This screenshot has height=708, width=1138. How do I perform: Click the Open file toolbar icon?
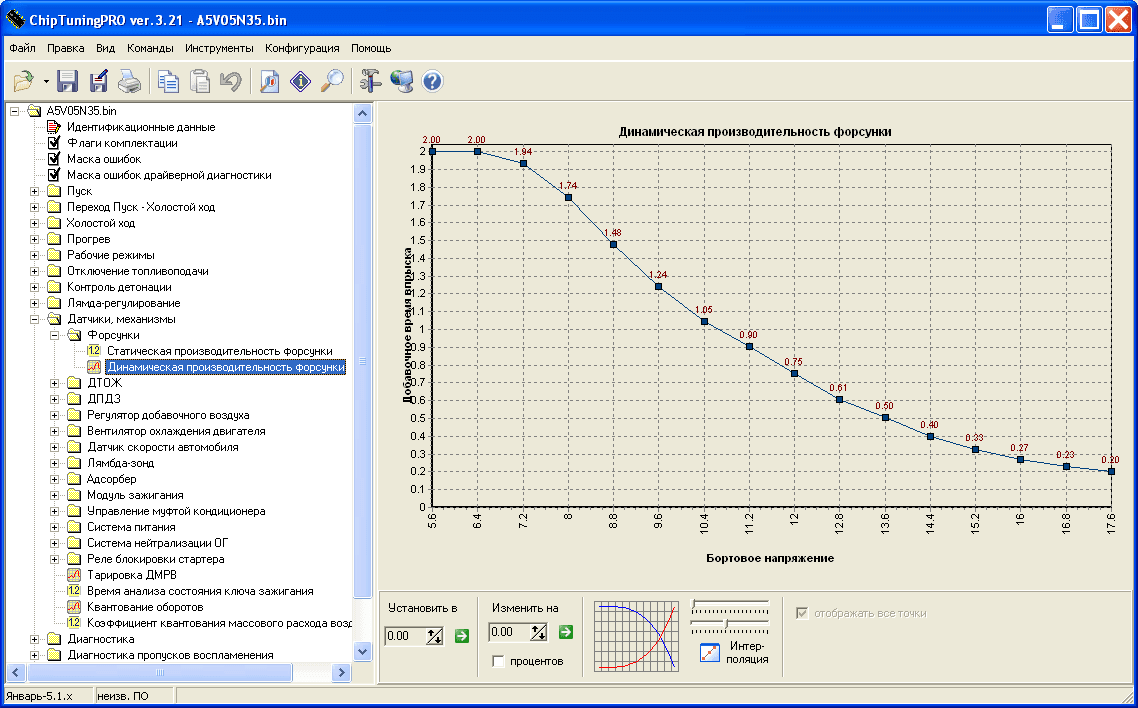24,81
